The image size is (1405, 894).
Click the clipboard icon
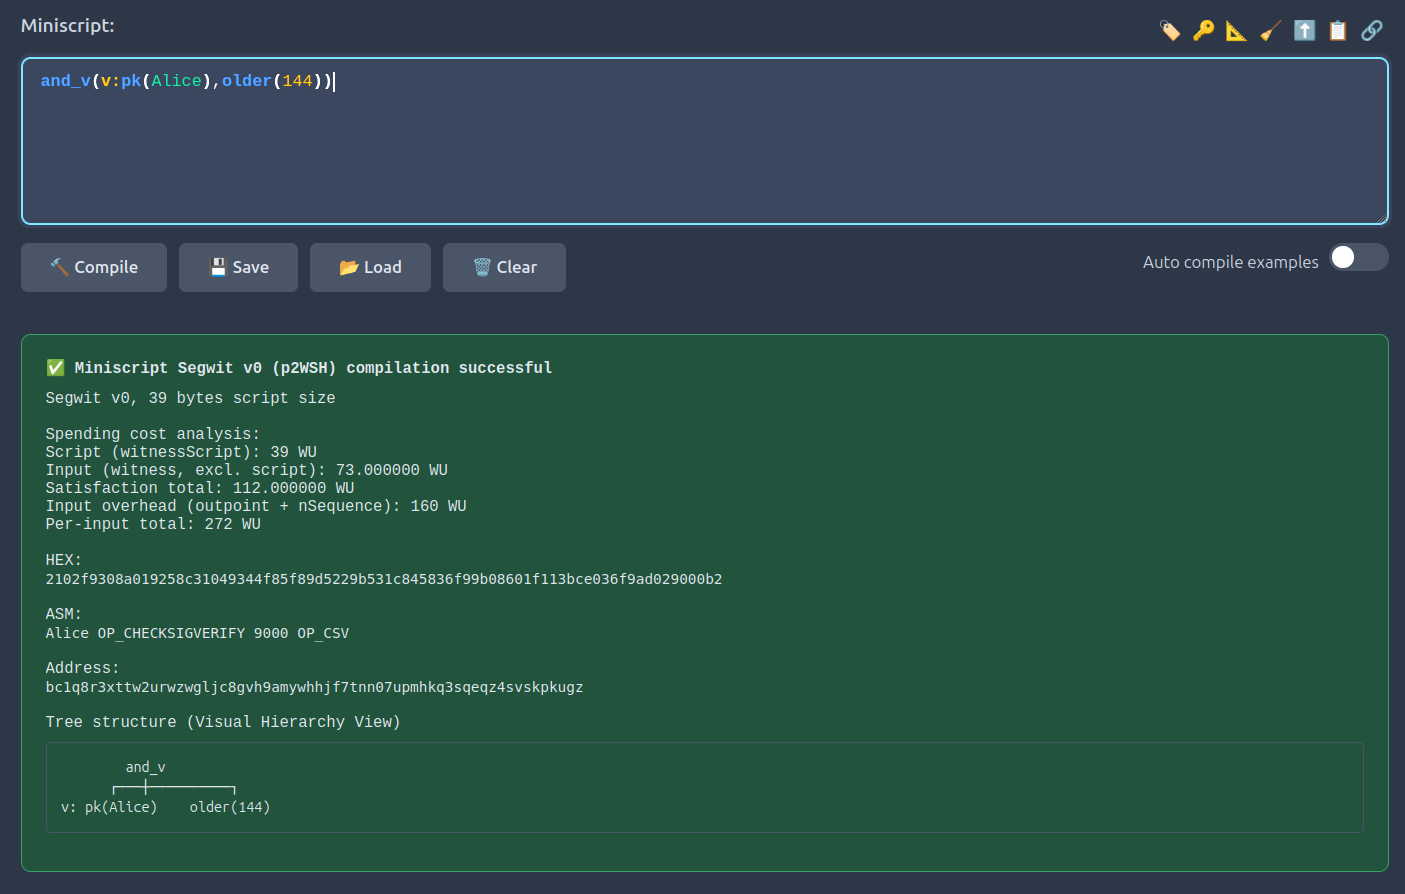1338,31
